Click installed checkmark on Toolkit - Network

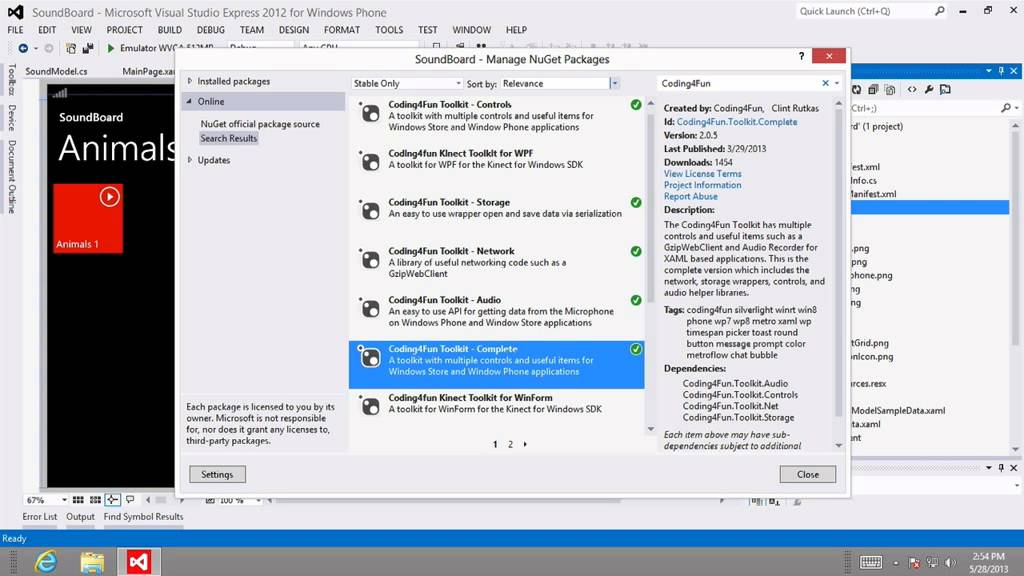point(635,251)
